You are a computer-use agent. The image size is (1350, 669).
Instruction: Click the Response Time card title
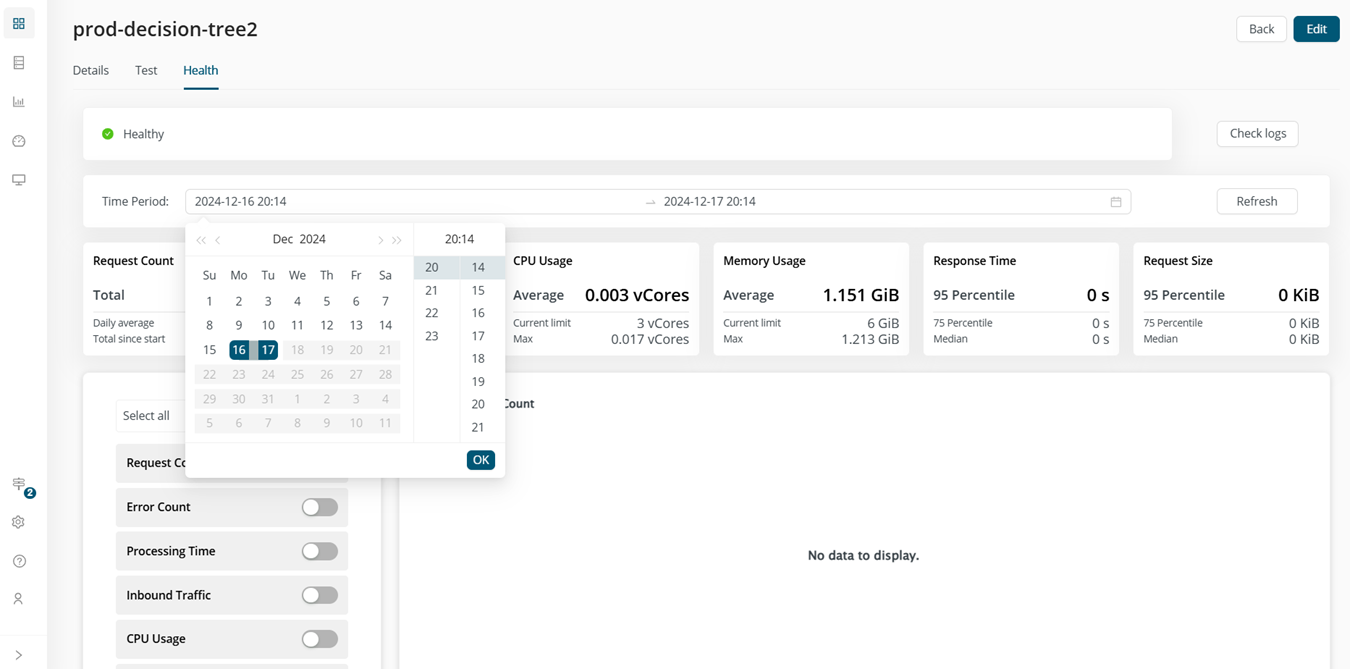(x=974, y=261)
